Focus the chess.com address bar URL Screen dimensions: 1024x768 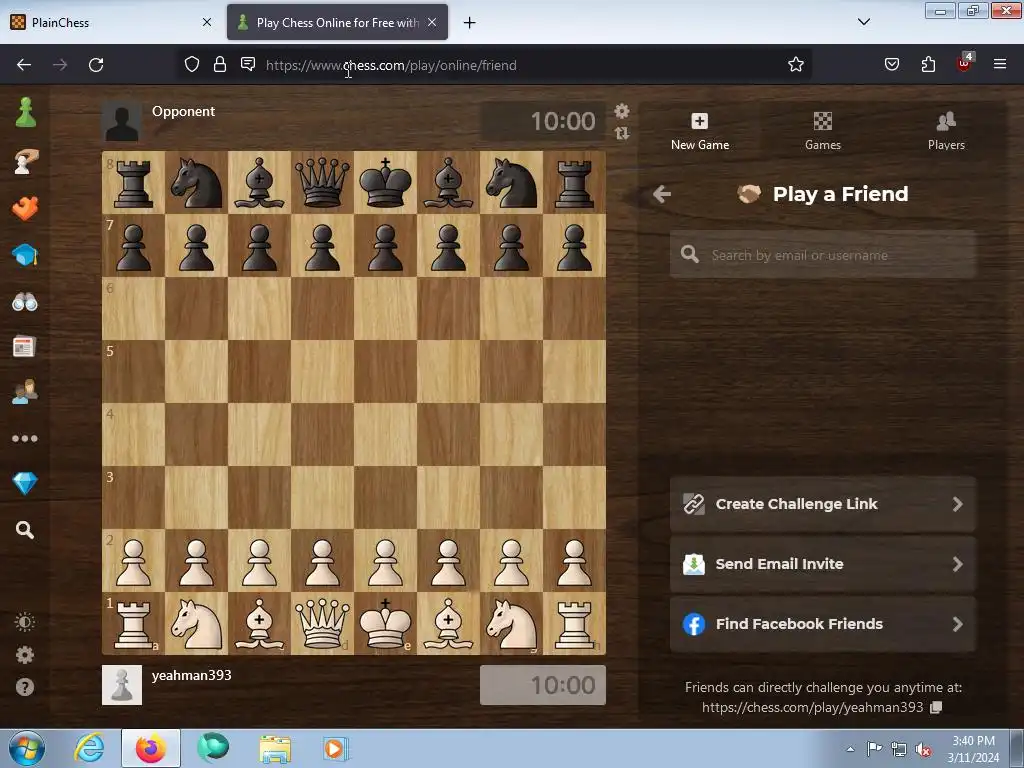click(x=391, y=65)
